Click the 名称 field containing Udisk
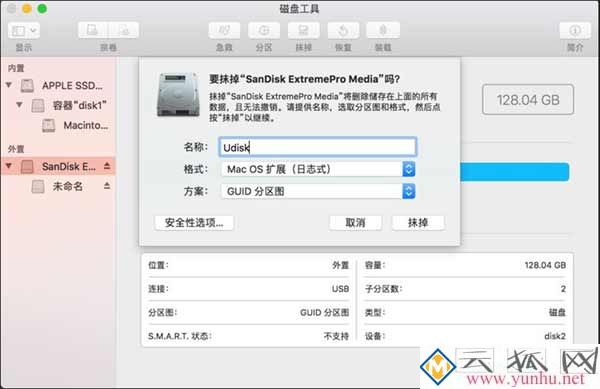This screenshot has width=600, height=389. pyautogui.click(x=318, y=147)
